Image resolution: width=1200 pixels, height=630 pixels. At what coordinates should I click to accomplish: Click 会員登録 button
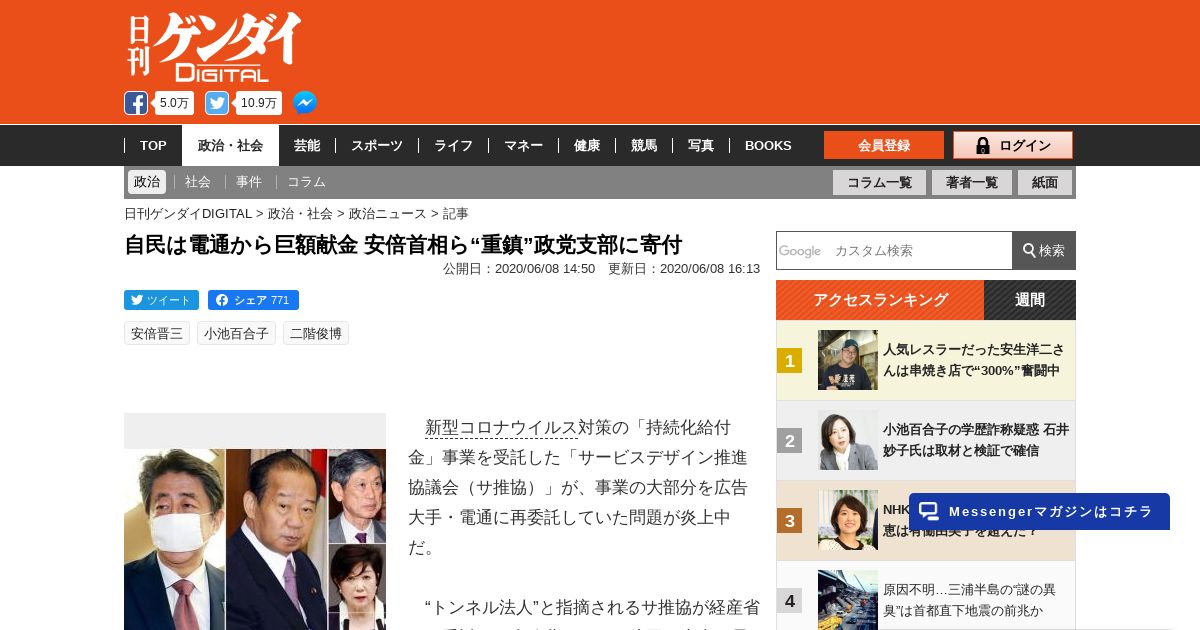pyautogui.click(x=884, y=145)
